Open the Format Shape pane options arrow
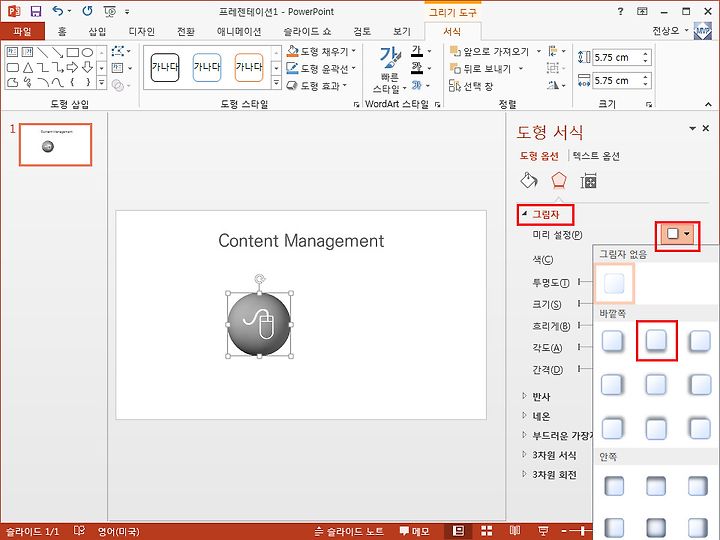Screen dimensions: 720x540 692,129
